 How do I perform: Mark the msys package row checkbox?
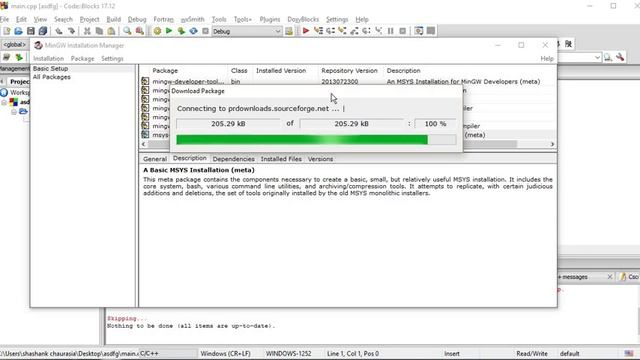pos(145,134)
